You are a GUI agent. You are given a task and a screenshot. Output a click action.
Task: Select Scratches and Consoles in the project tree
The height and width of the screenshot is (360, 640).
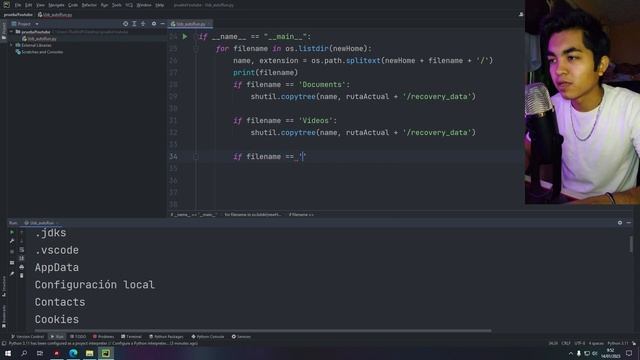click(x=39, y=52)
